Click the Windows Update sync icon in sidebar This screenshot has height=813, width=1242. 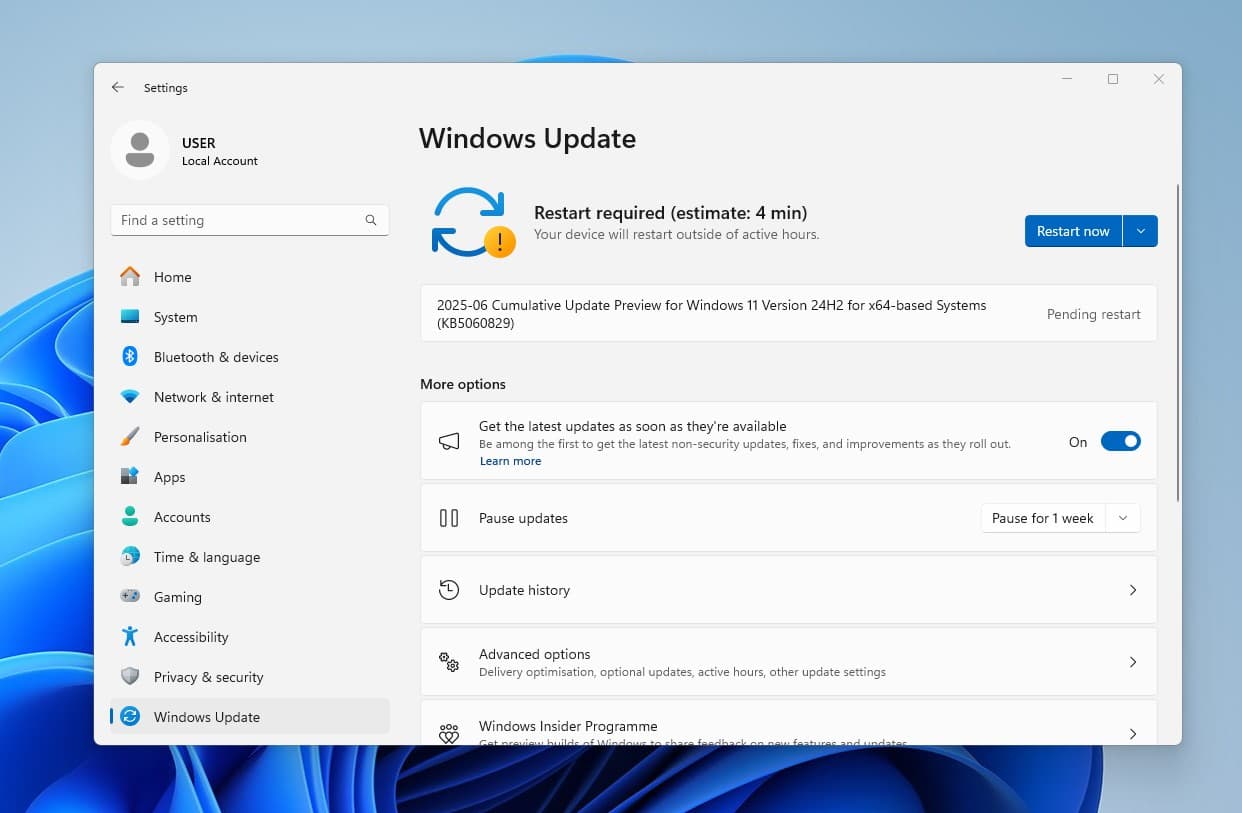point(130,716)
